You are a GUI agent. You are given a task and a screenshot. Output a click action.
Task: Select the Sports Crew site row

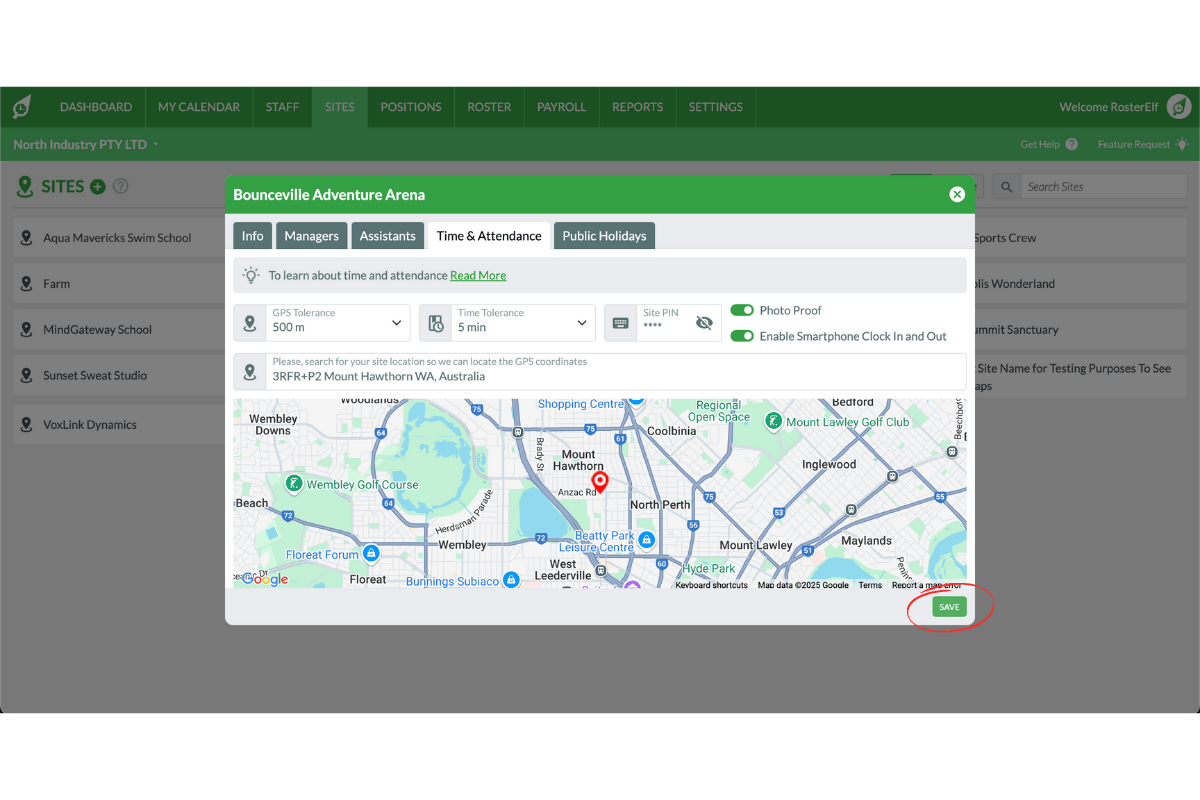[x=1081, y=238]
